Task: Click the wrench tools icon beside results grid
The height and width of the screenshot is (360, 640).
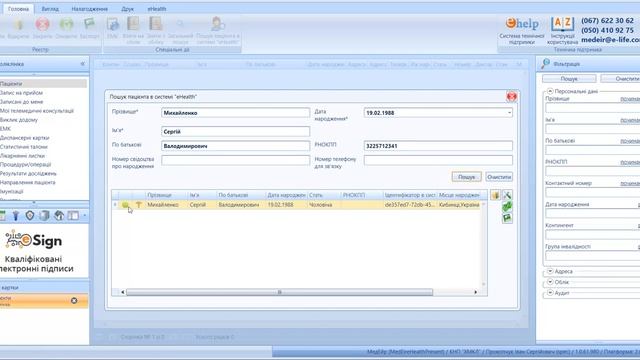Action: (x=507, y=195)
